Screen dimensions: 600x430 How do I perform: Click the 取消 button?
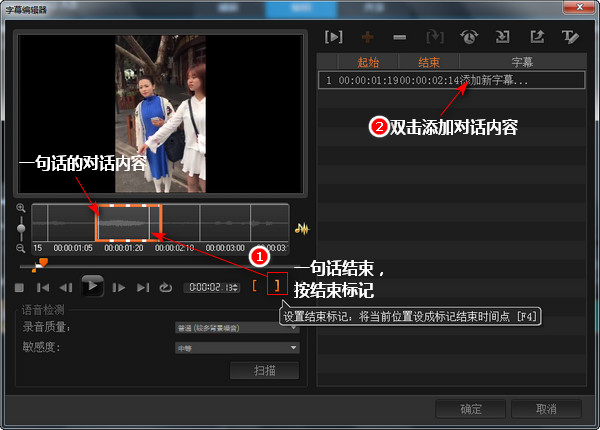(546, 409)
